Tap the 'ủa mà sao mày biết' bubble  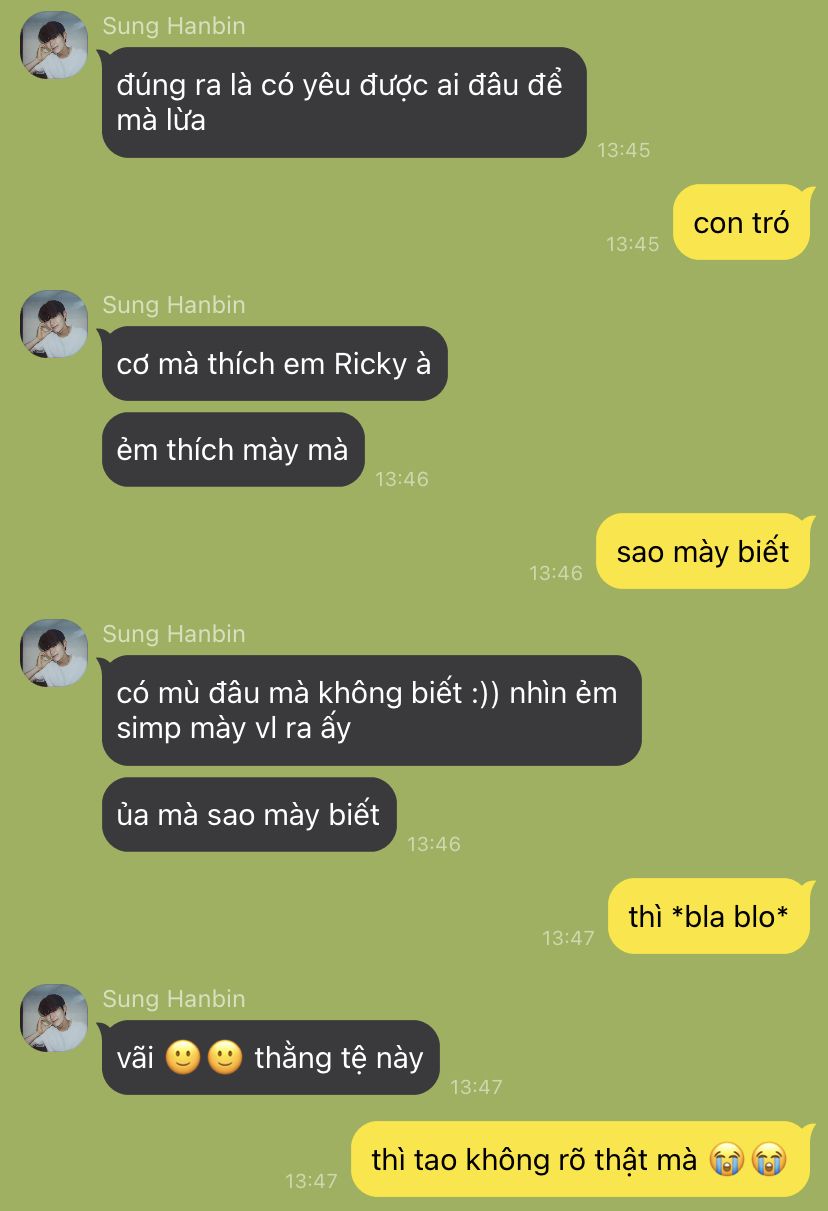pyautogui.click(x=249, y=815)
